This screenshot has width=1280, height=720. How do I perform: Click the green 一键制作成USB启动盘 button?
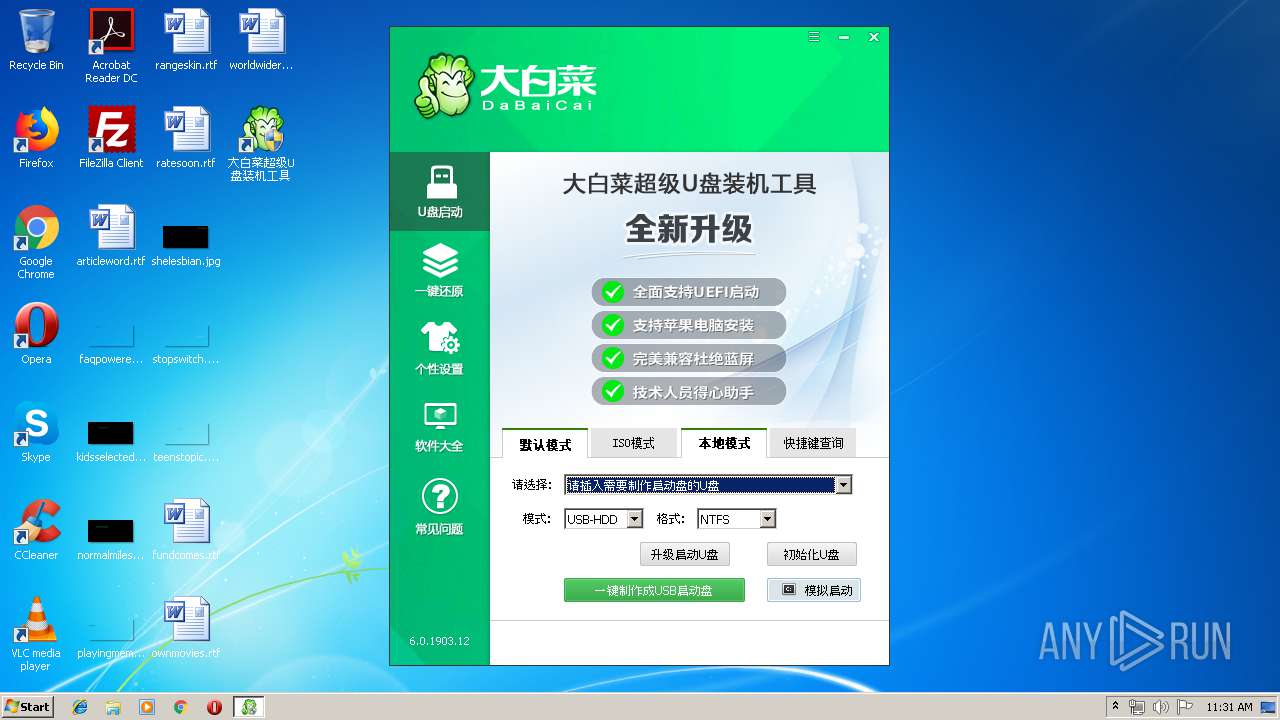[x=654, y=590]
